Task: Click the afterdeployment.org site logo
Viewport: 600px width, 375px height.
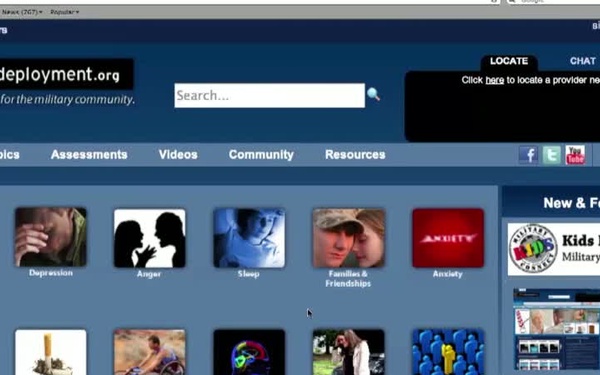Action: point(67,75)
